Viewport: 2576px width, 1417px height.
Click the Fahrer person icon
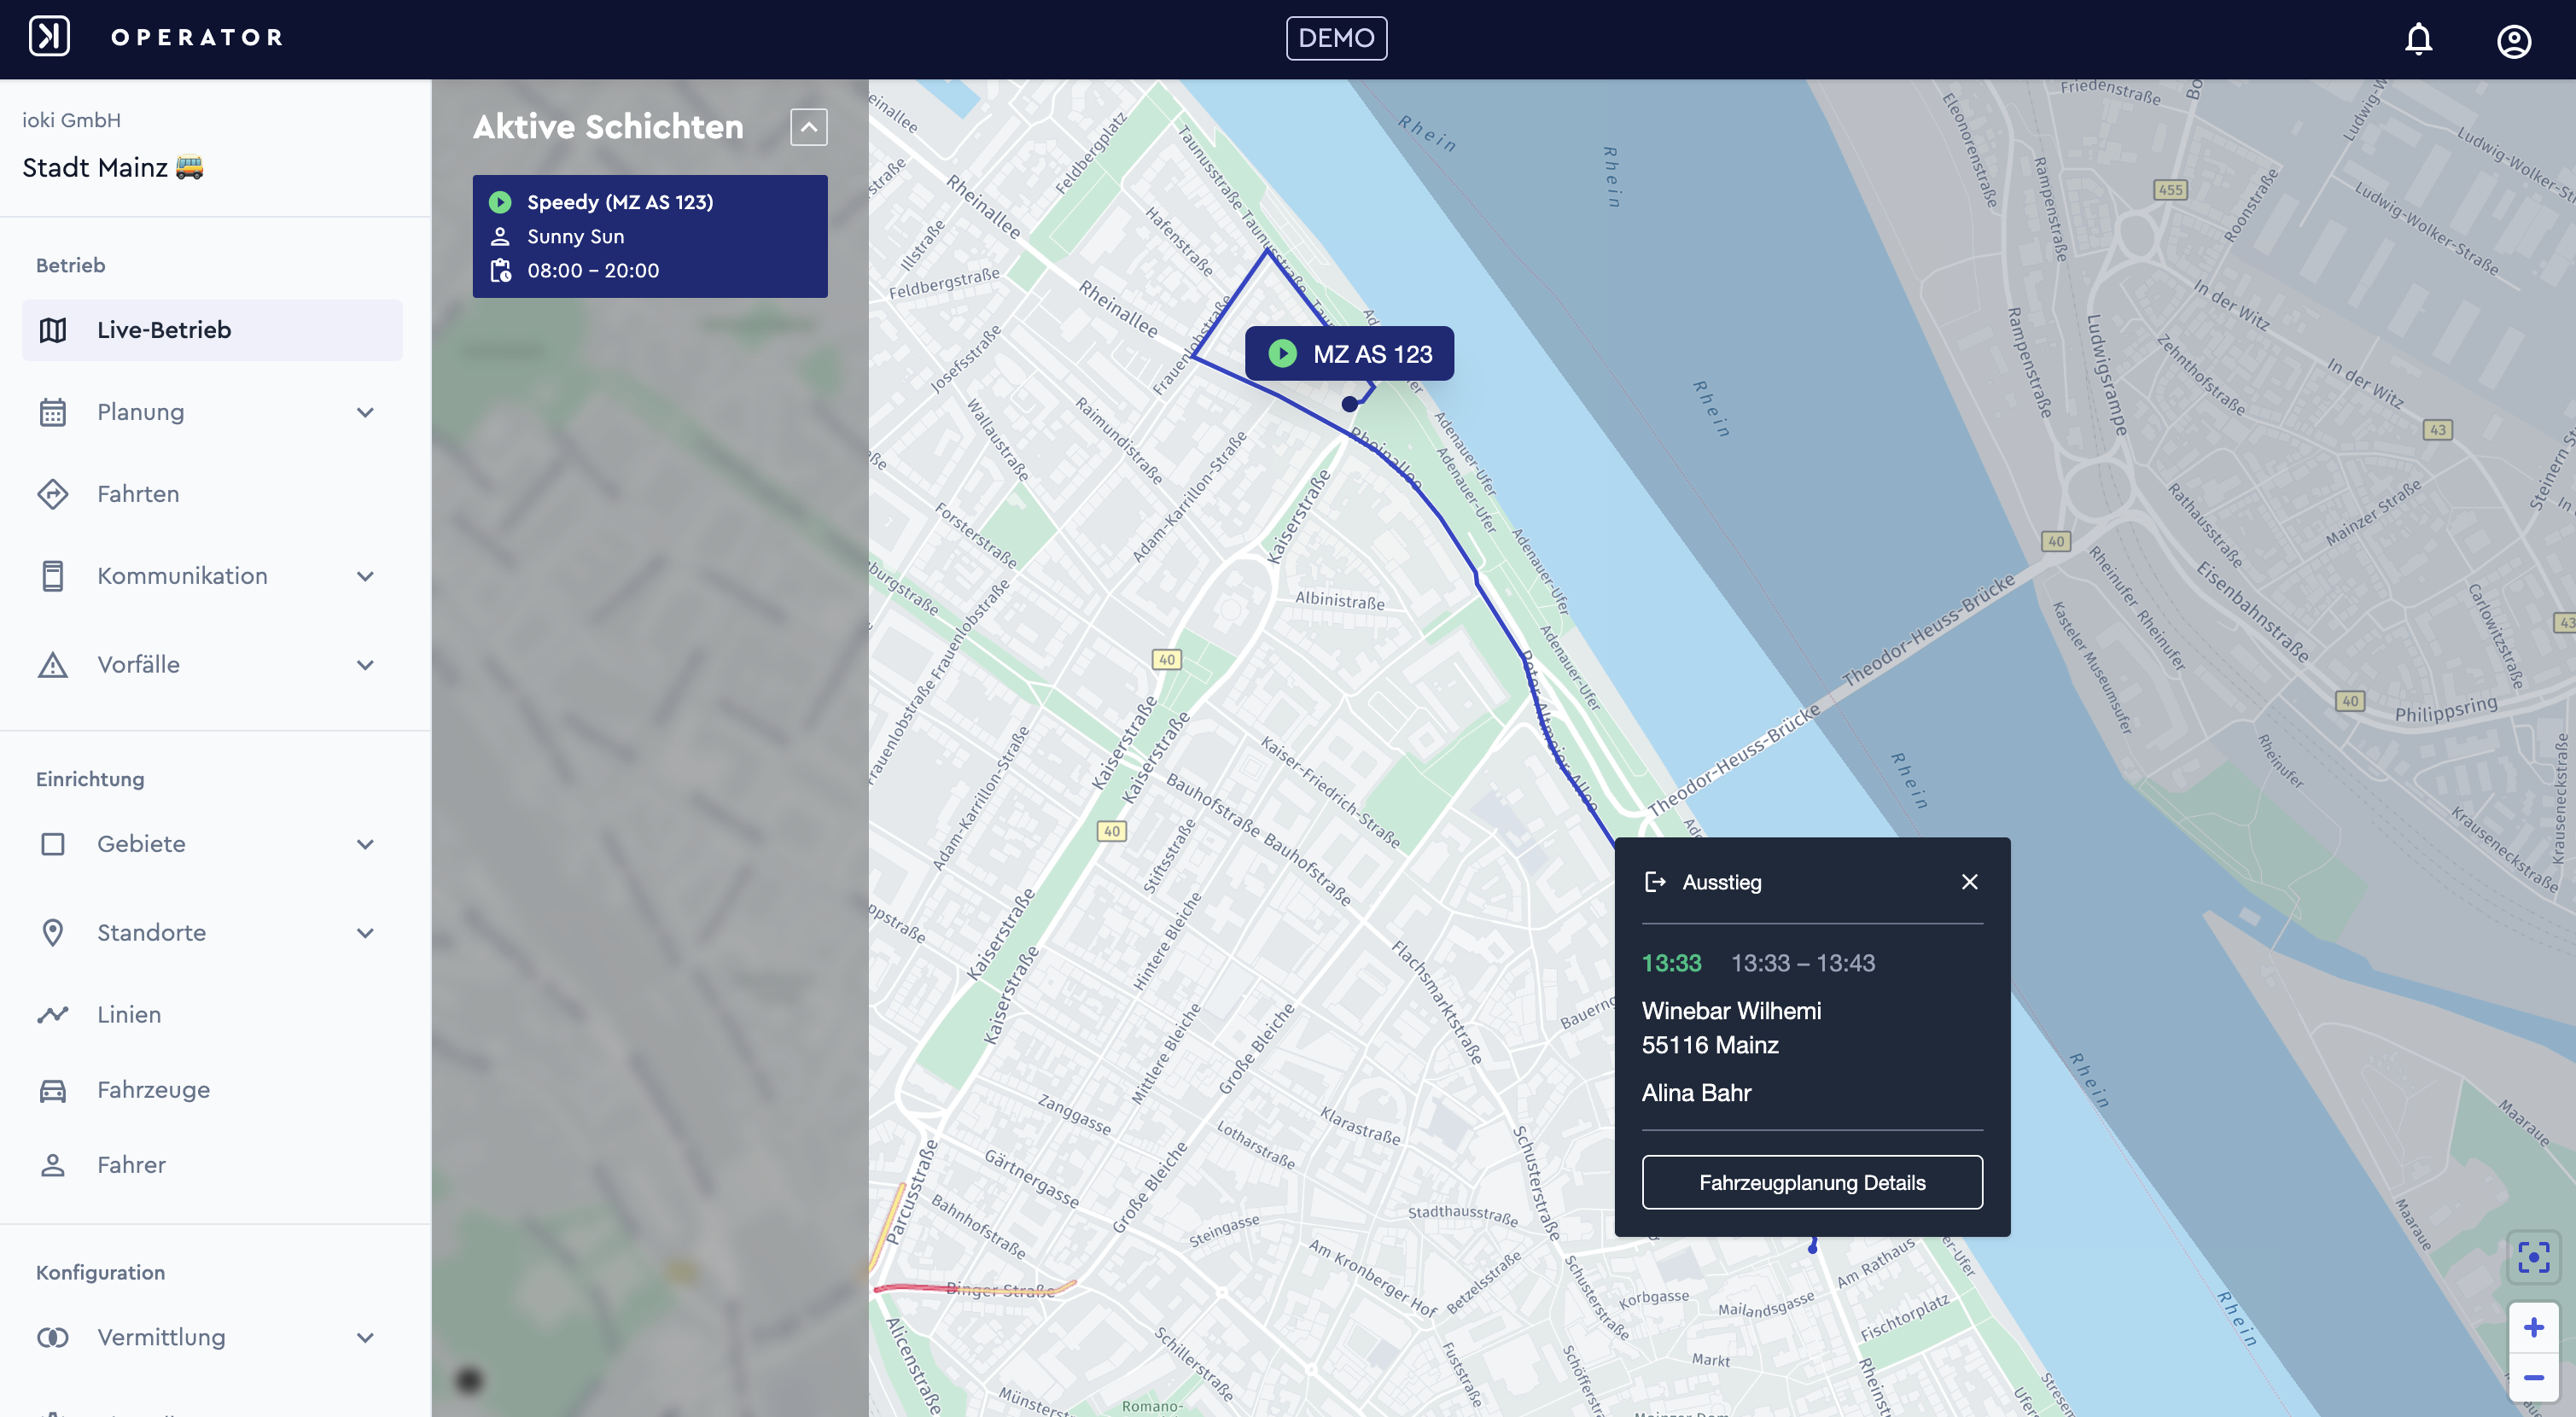coord(52,1166)
